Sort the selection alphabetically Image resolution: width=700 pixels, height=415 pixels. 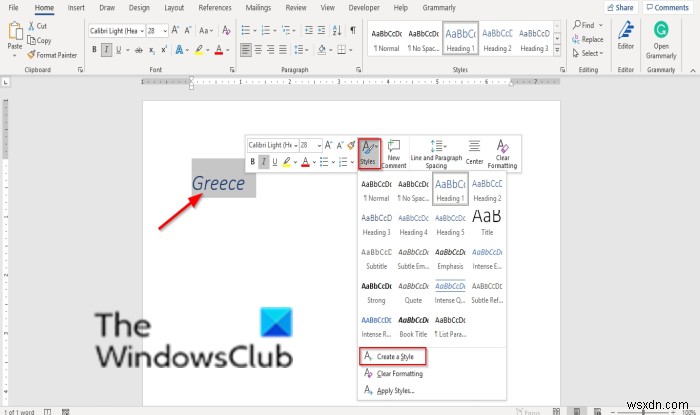337,30
